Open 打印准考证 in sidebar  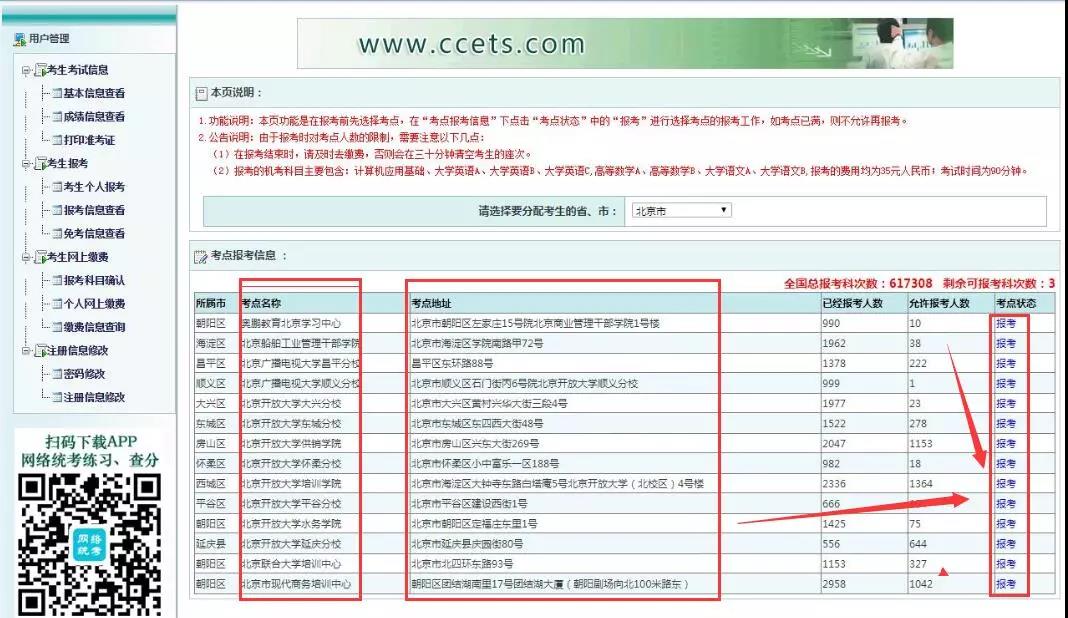point(89,140)
